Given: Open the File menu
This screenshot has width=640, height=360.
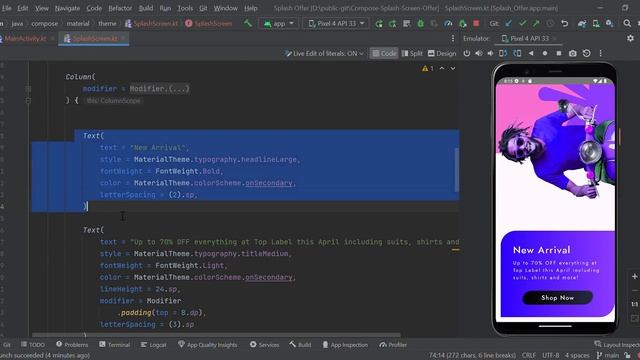Looking at the screenshot, I should point(7,8).
